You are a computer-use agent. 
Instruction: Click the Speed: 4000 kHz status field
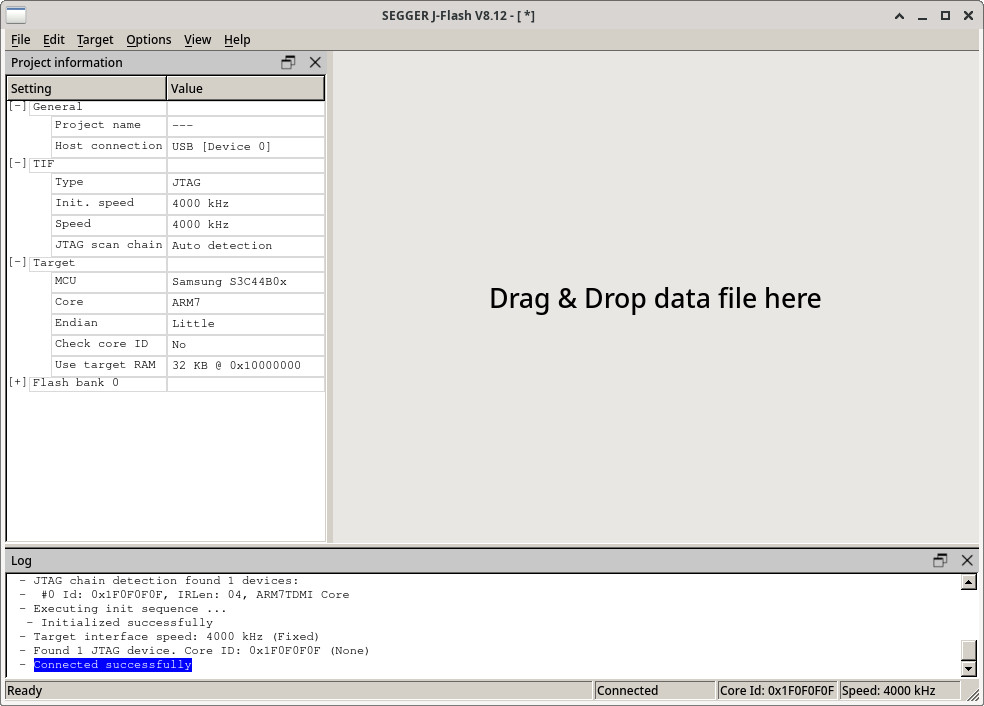click(x=899, y=691)
